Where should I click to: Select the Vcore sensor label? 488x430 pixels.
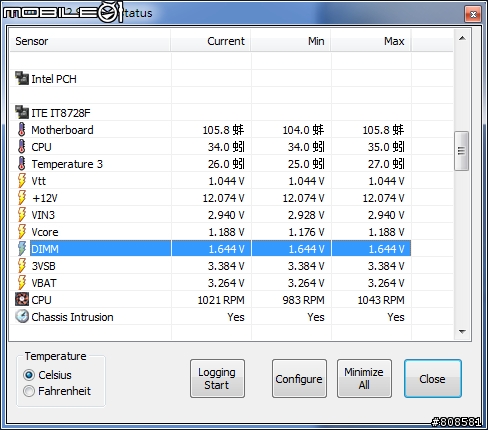click(45, 232)
